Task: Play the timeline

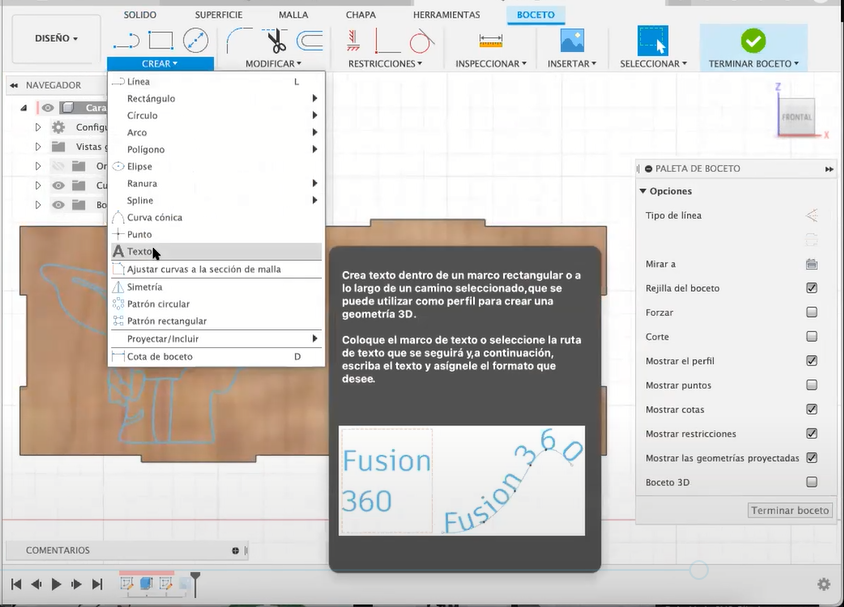Action: pyautogui.click(x=56, y=584)
